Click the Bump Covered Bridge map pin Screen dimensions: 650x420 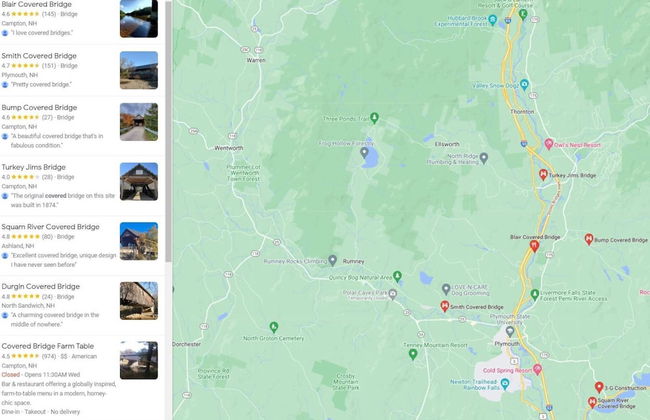coord(589,239)
